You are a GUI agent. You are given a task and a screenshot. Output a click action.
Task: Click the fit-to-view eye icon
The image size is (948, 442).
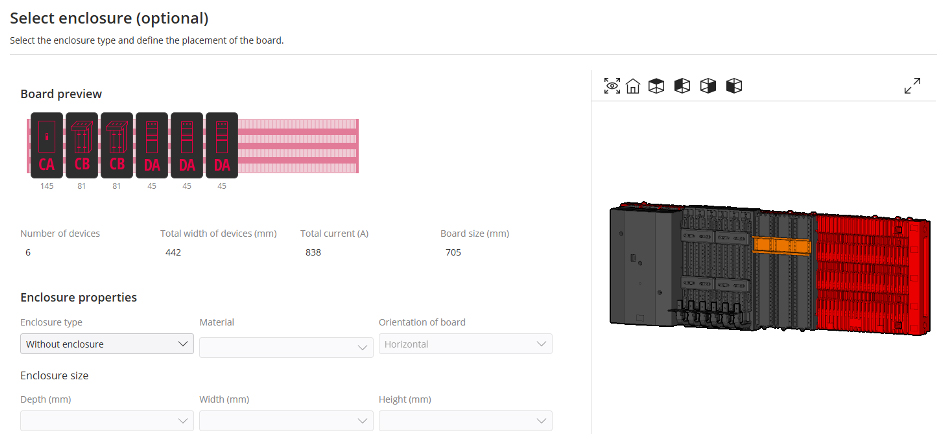[612, 87]
